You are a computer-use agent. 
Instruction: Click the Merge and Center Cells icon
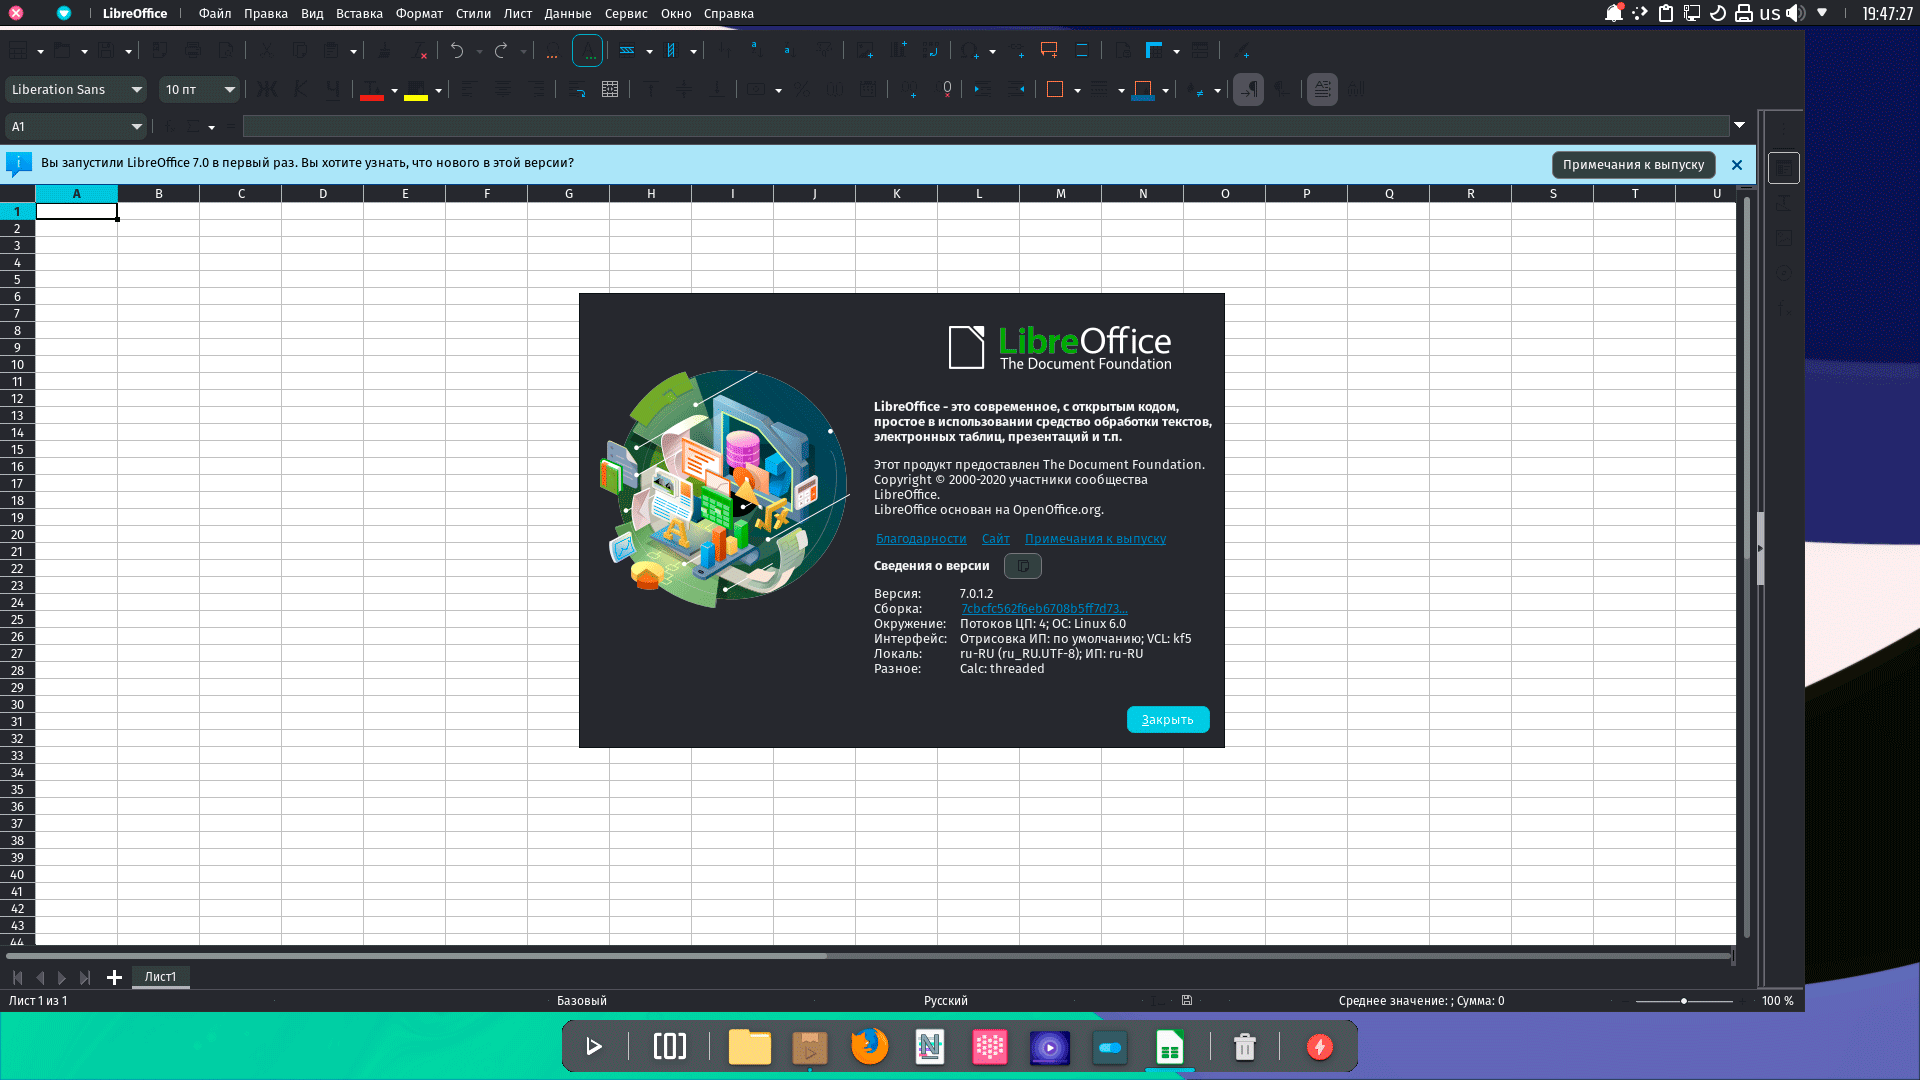point(610,90)
